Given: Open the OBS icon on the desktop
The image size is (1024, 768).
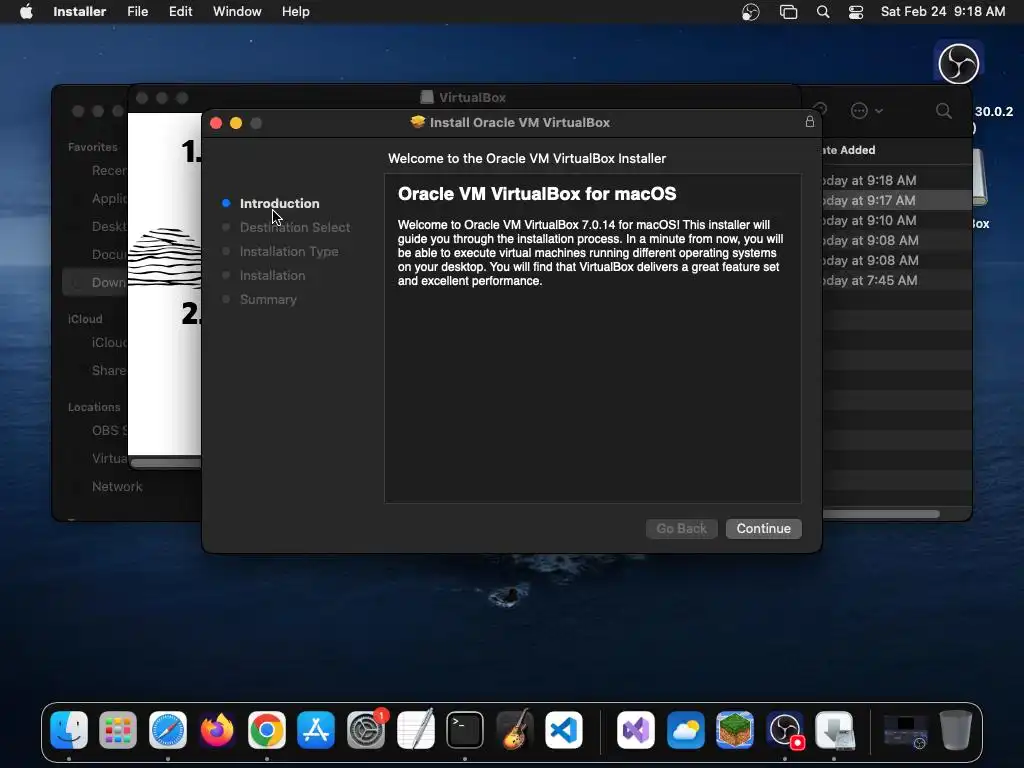Looking at the screenshot, I should click(x=958, y=63).
